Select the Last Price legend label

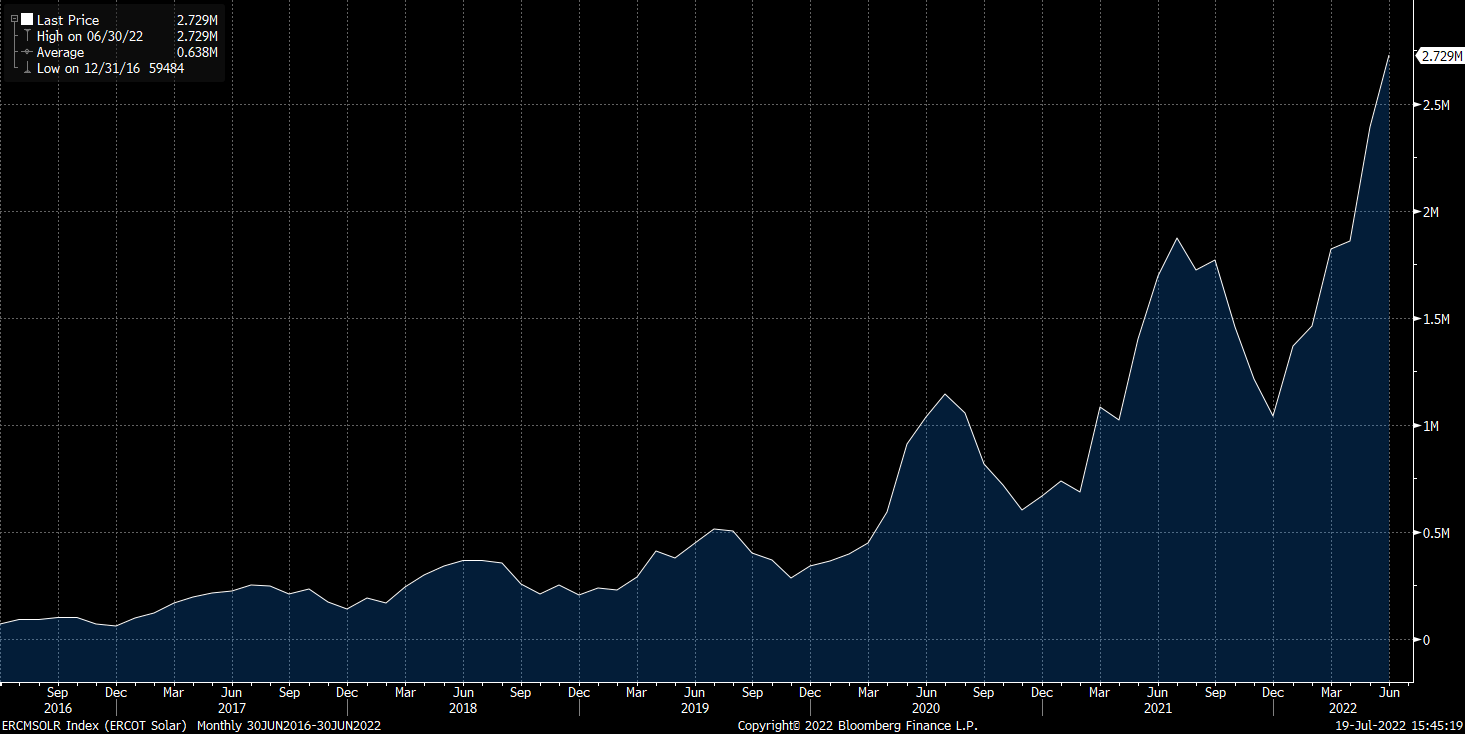(67, 20)
